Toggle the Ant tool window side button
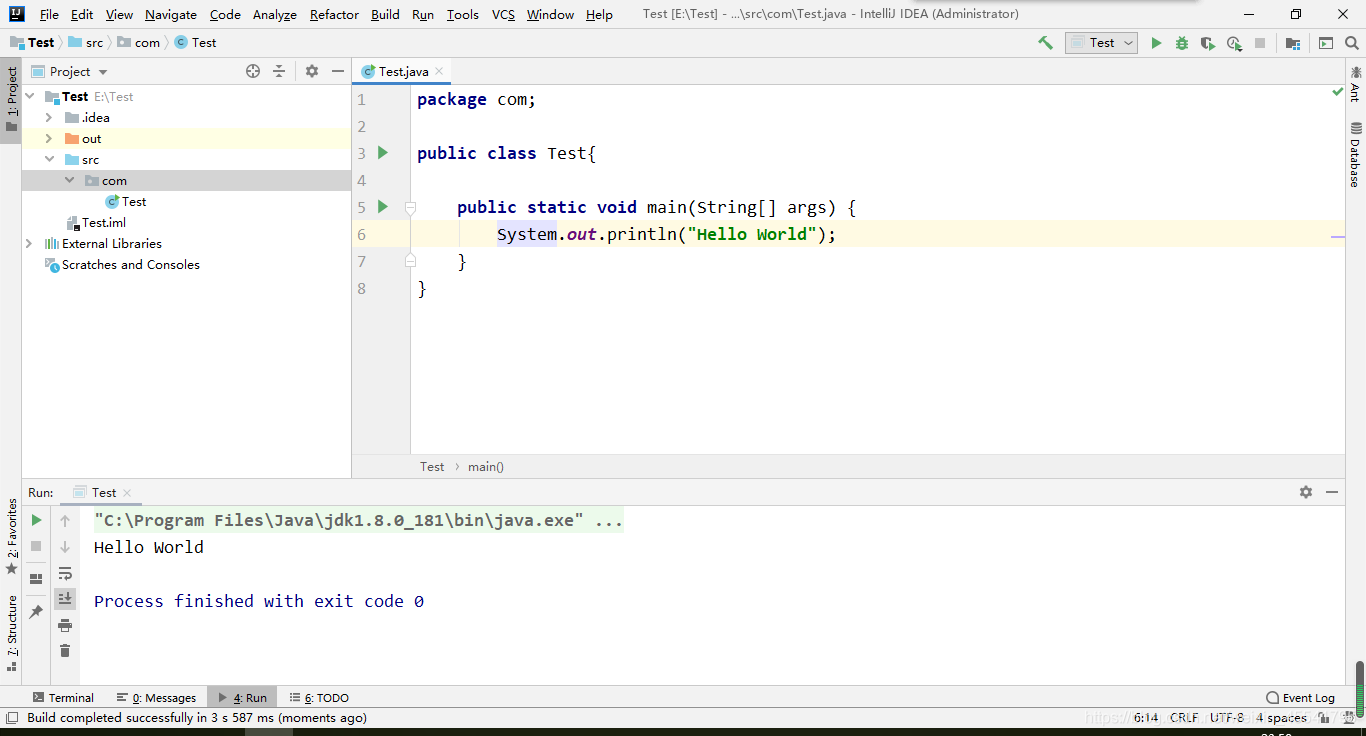Image resolution: width=1366 pixels, height=736 pixels. click(1356, 83)
